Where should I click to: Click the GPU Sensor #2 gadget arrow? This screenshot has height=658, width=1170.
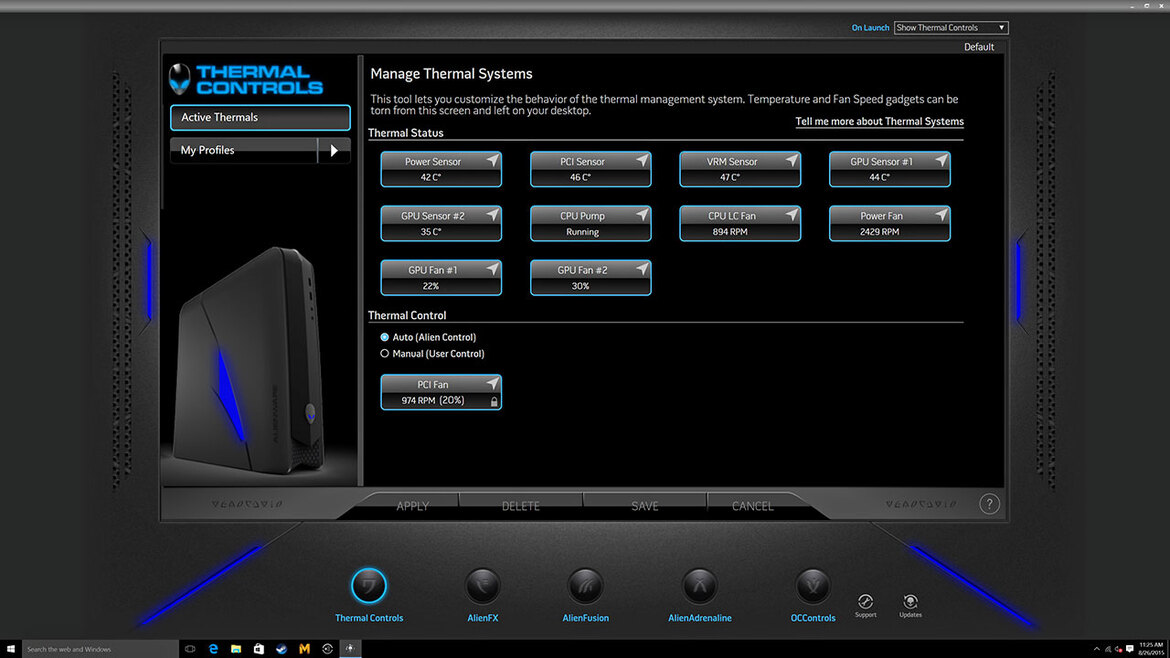tap(492, 215)
